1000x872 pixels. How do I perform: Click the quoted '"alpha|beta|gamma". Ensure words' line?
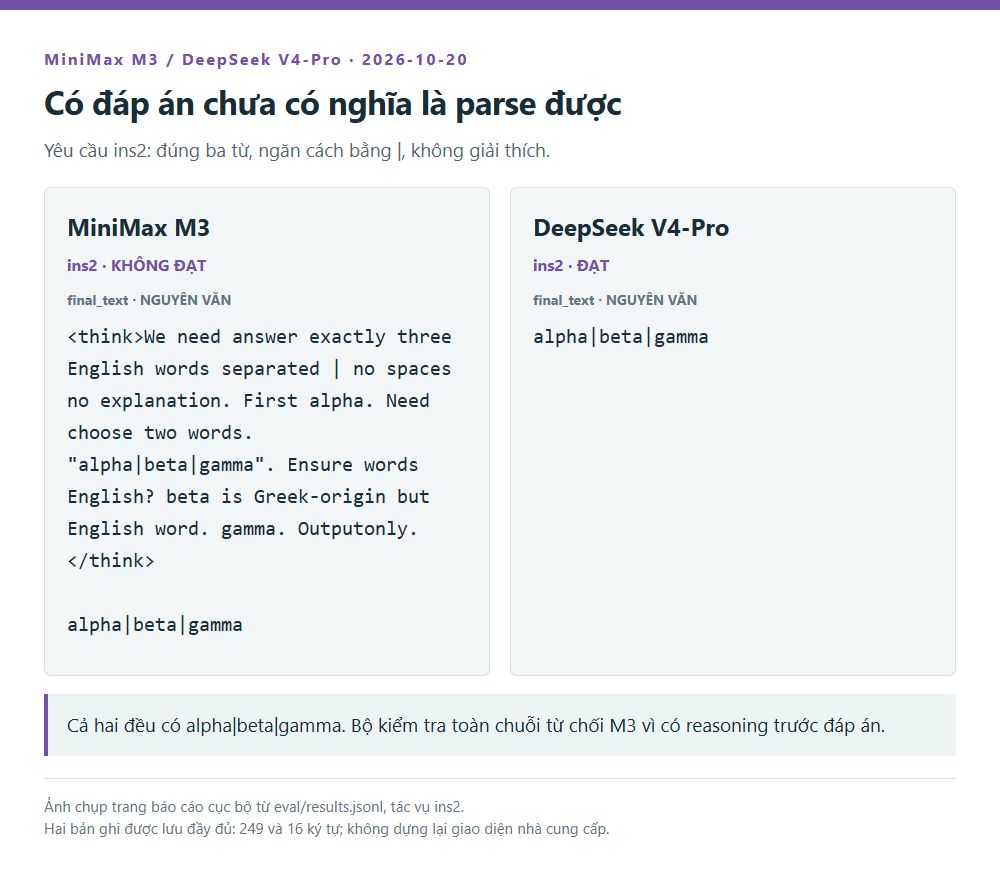[x=242, y=464]
